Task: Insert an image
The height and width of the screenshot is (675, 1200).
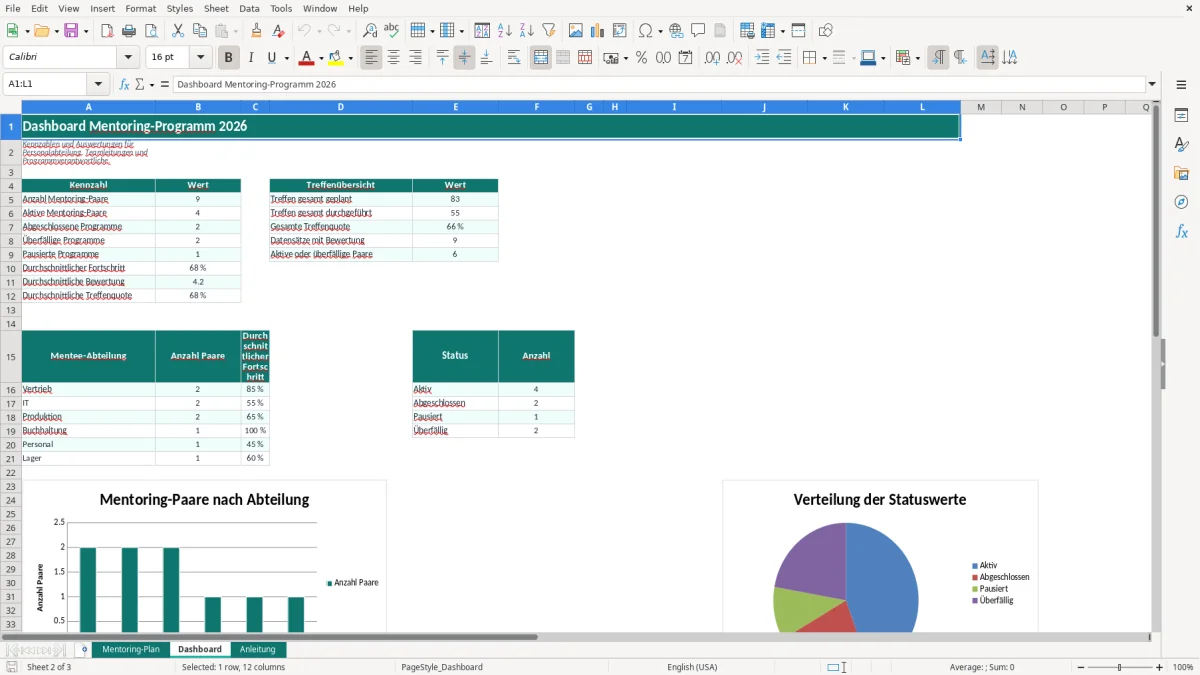Action: [576, 31]
